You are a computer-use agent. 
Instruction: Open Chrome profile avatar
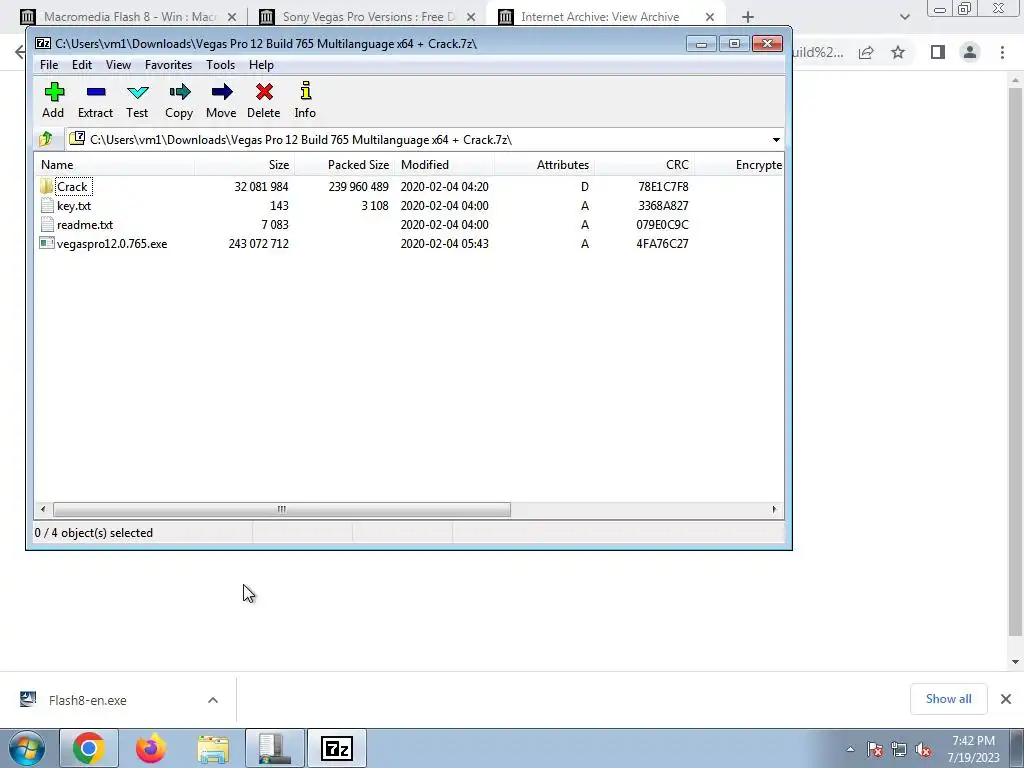970,52
